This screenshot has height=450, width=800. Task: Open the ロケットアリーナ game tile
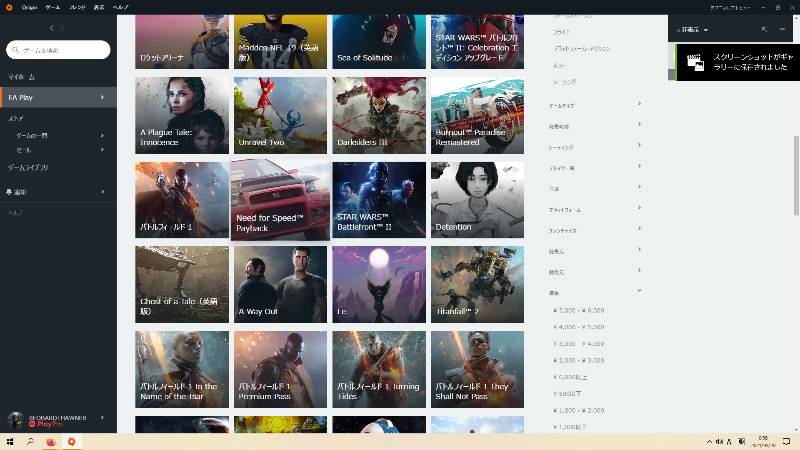[182, 42]
